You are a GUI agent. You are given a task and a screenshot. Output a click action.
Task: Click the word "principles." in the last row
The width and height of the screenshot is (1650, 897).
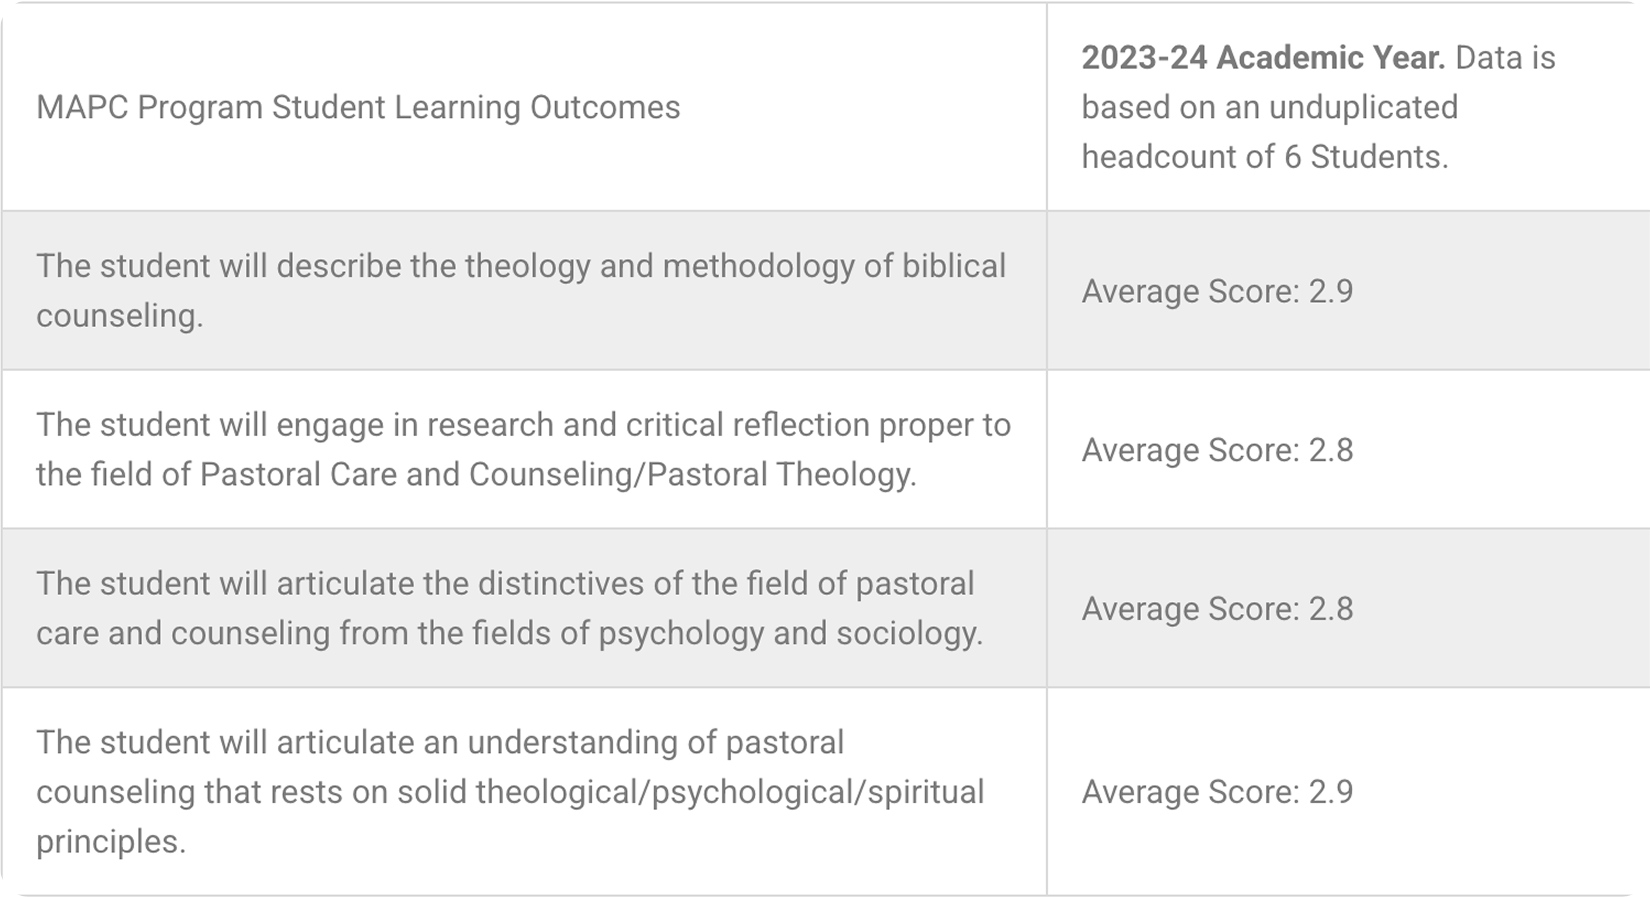point(110,842)
